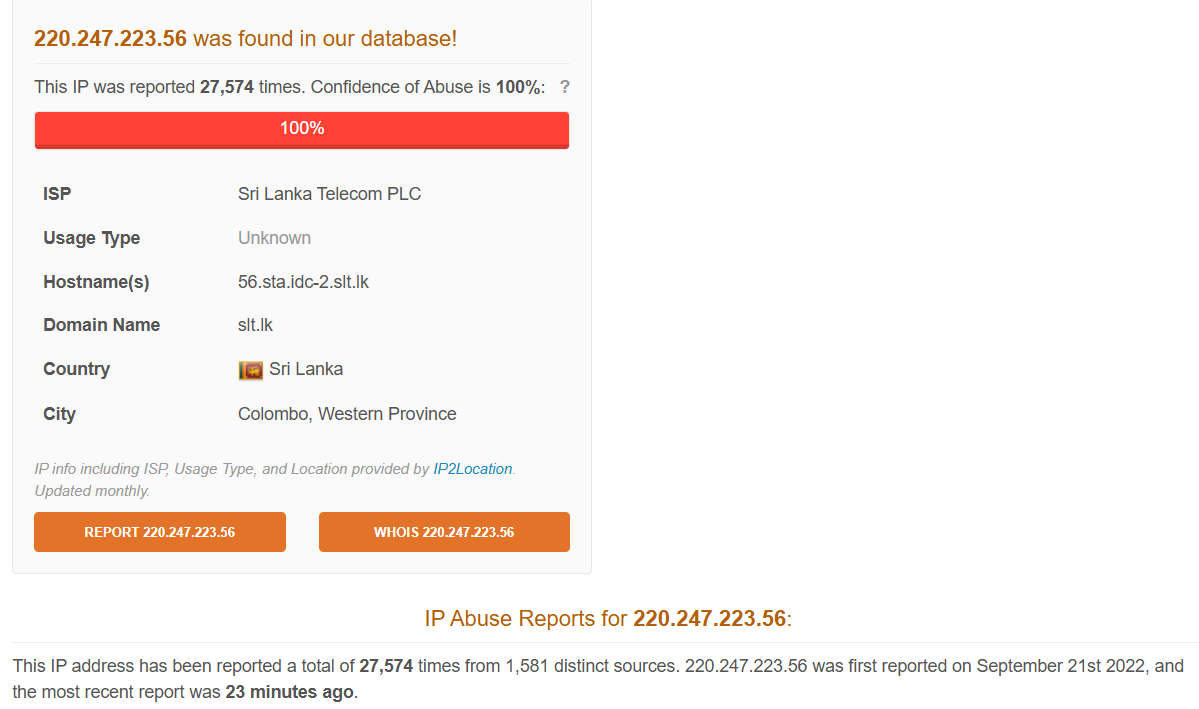1199x709 pixels.
Task: Select the ISP name Sri Lanka Telecom PLC
Action: point(329,193)
